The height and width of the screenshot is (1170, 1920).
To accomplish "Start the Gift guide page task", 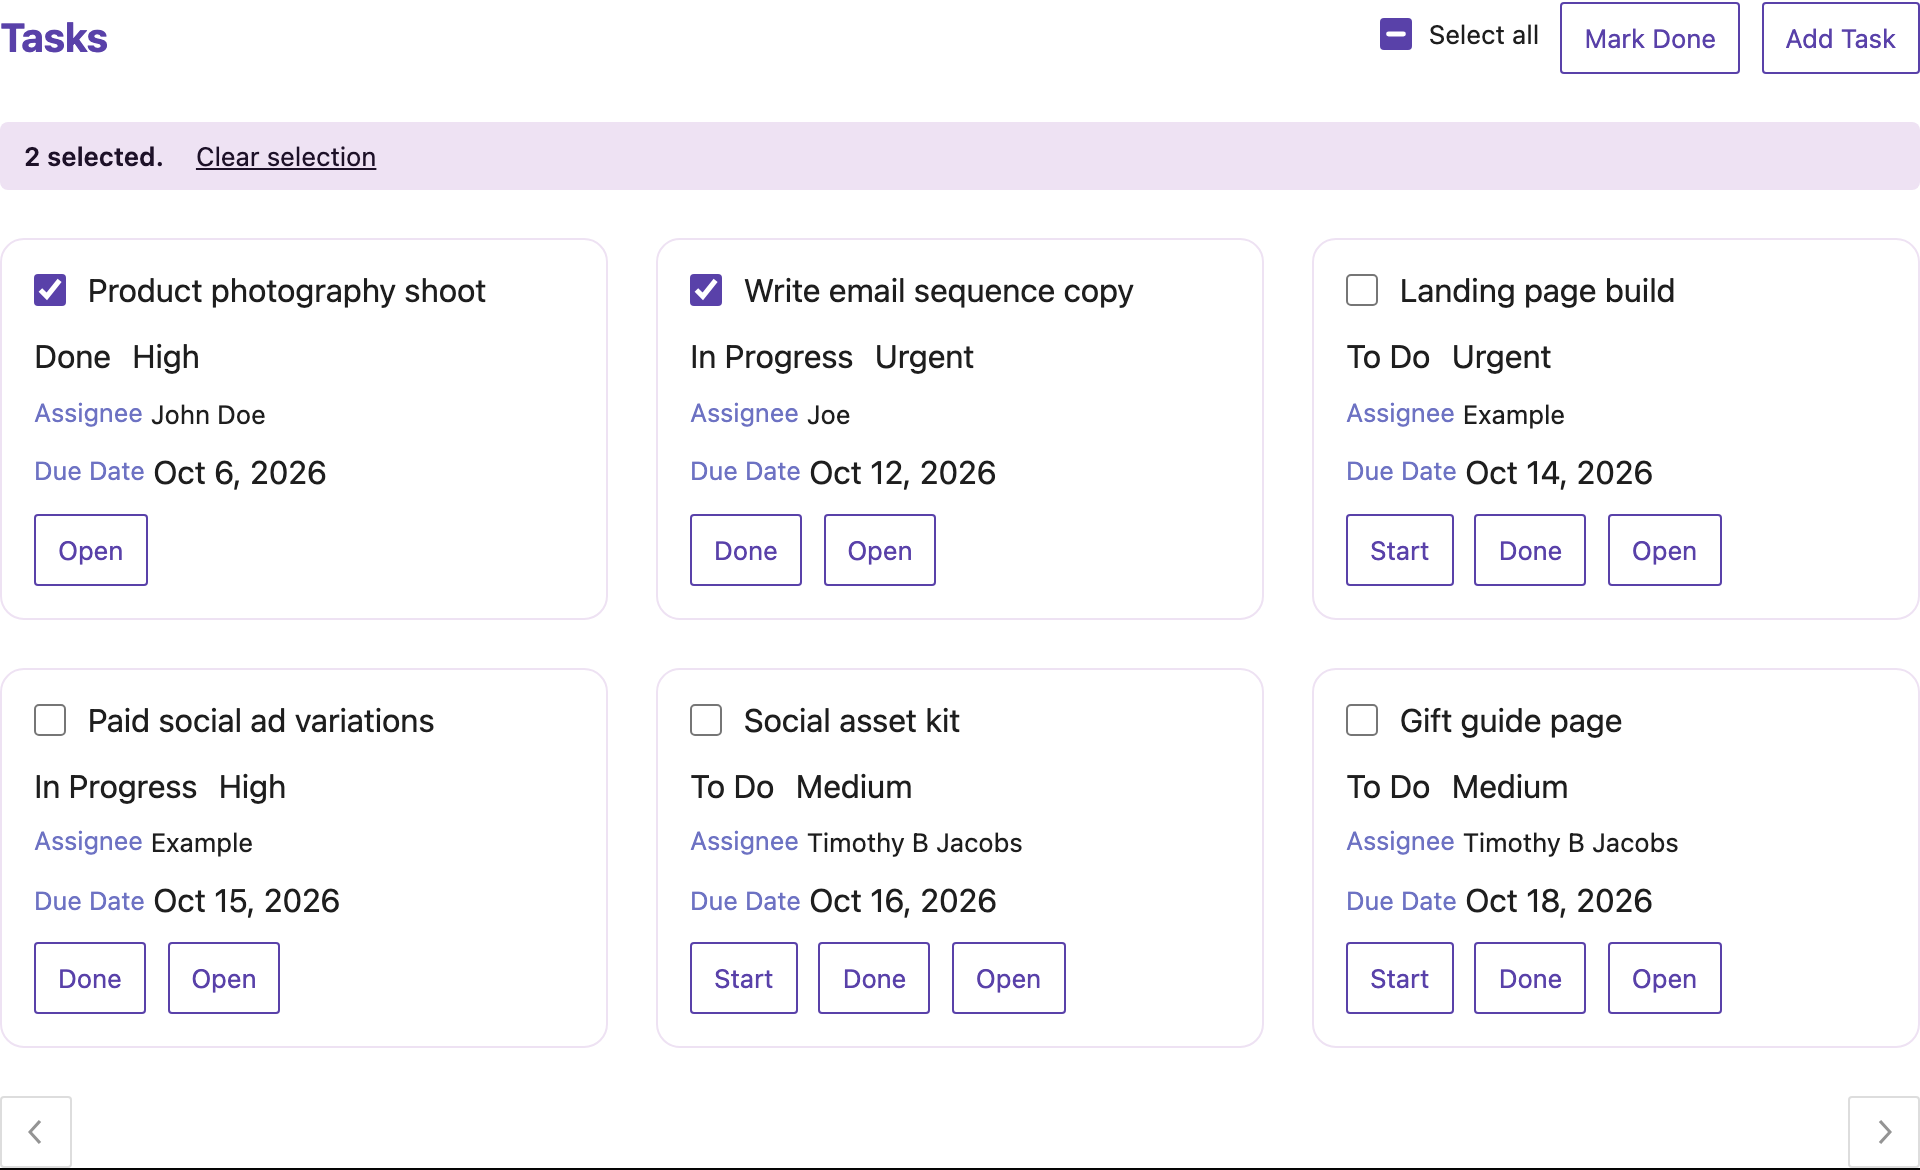I will pos(1400,978).
